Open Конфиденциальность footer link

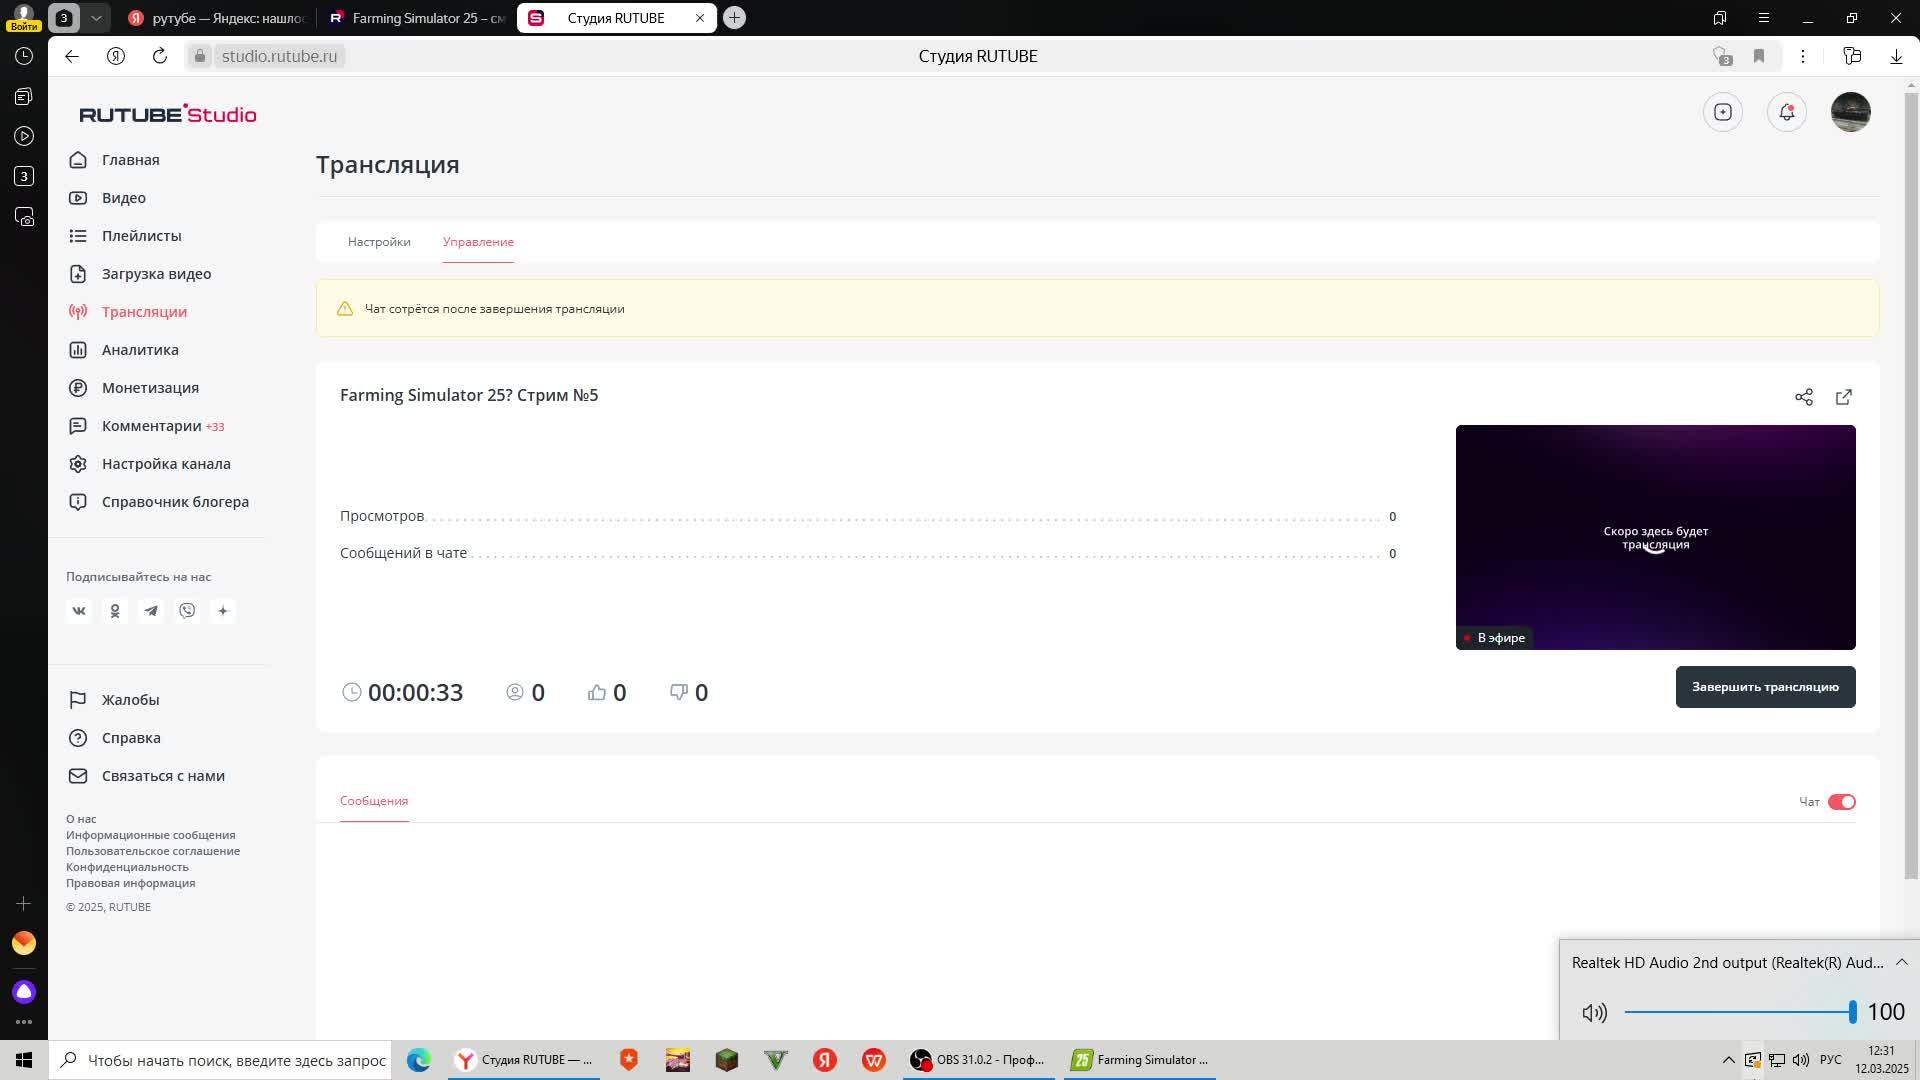[127, 867]
